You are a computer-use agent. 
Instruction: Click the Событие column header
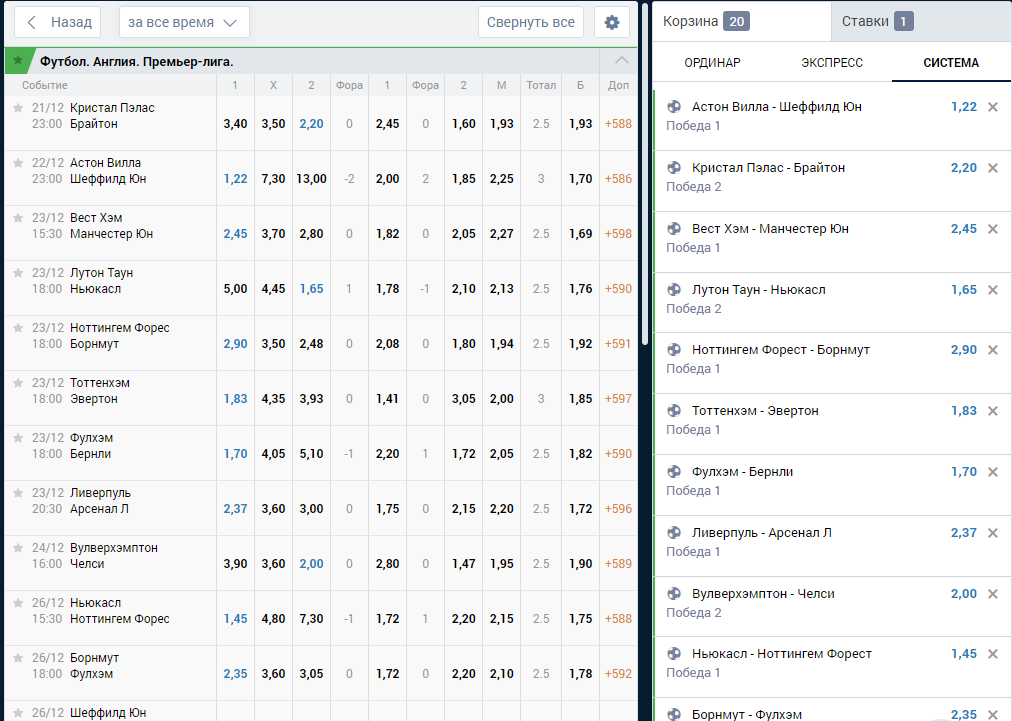[45, 85]
